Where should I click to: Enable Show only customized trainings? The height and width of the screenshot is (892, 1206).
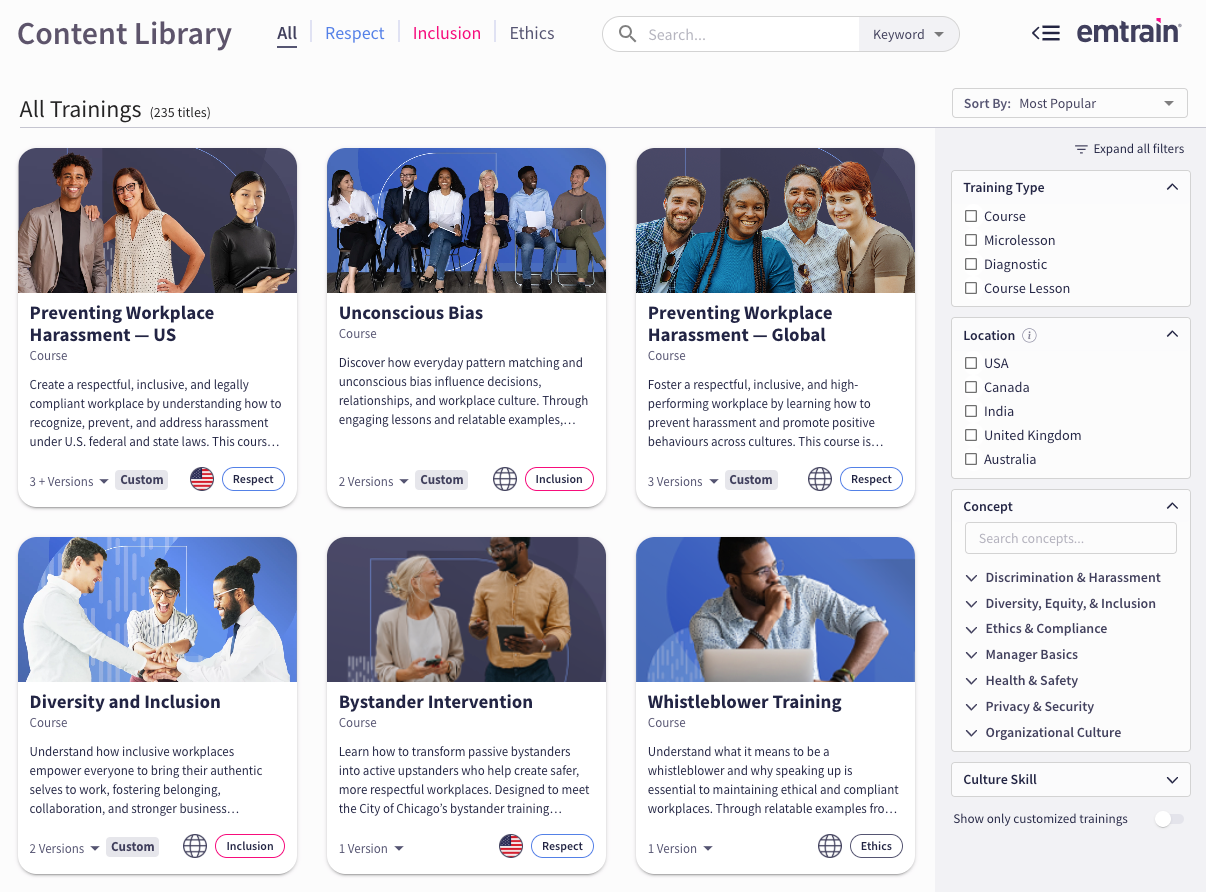[1168, 818]
